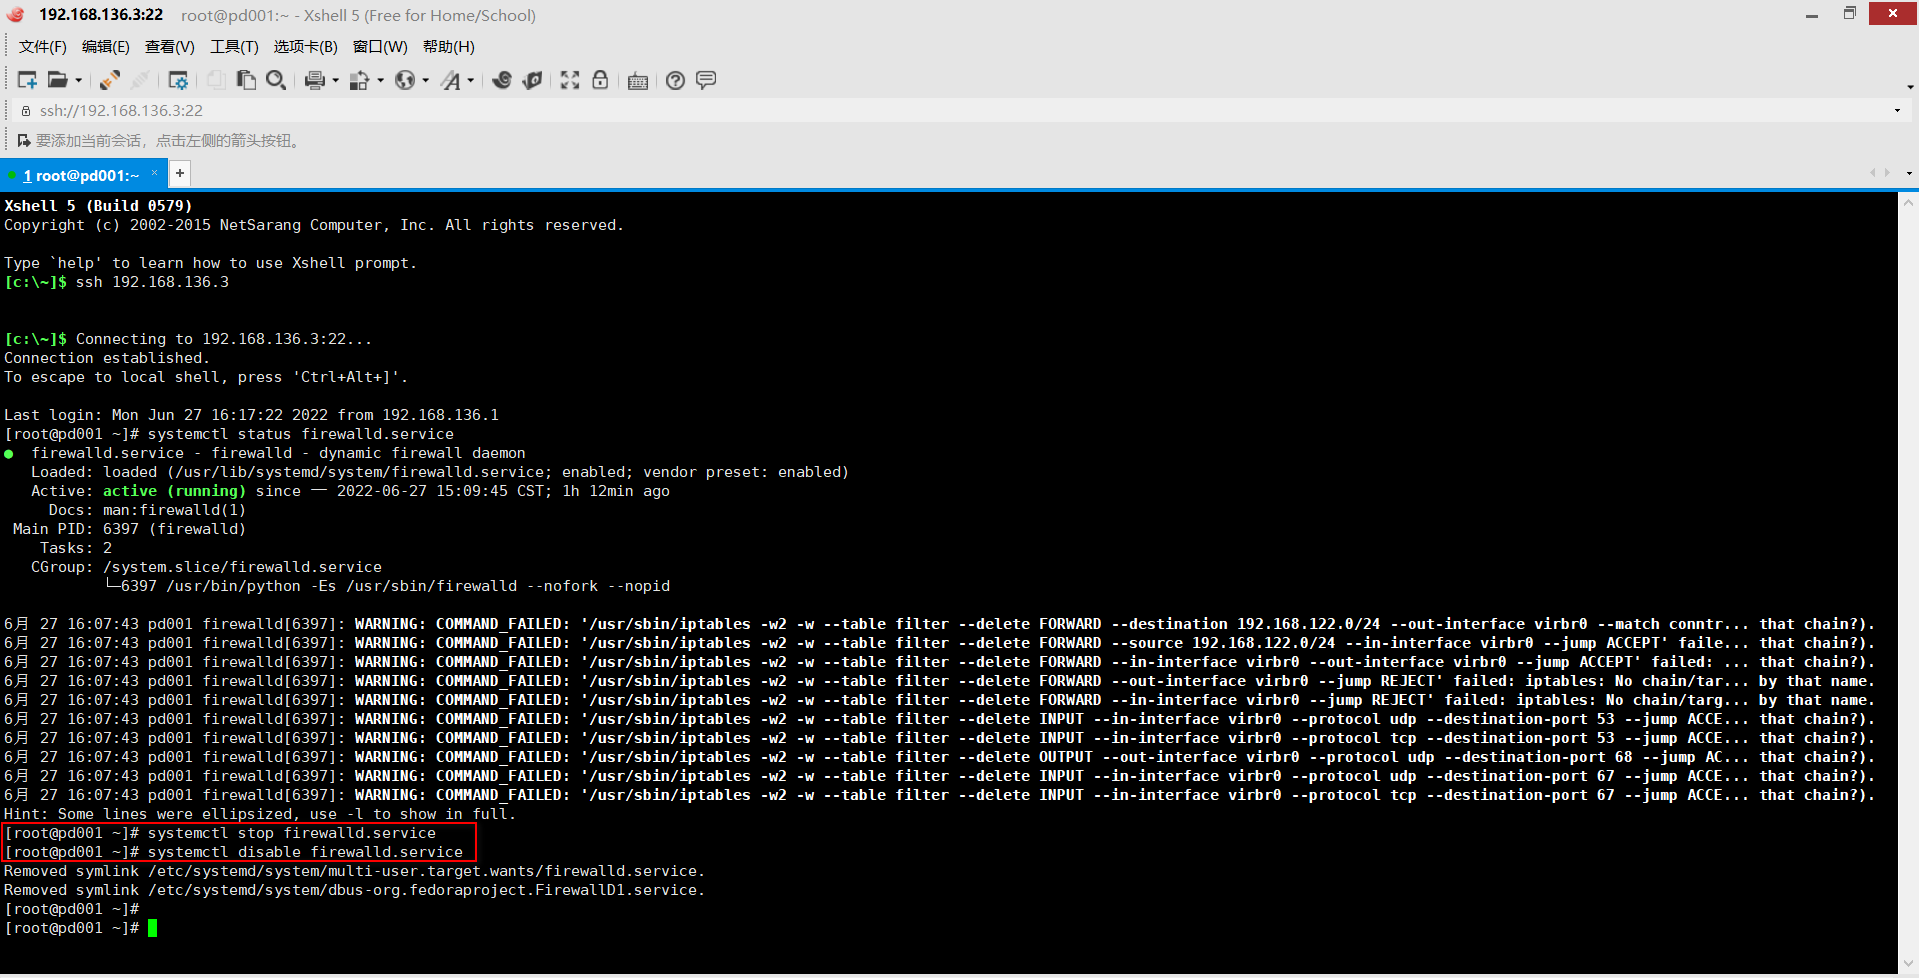
Task: Add a new tab with plus button
Action: click(x=180, y=174)
